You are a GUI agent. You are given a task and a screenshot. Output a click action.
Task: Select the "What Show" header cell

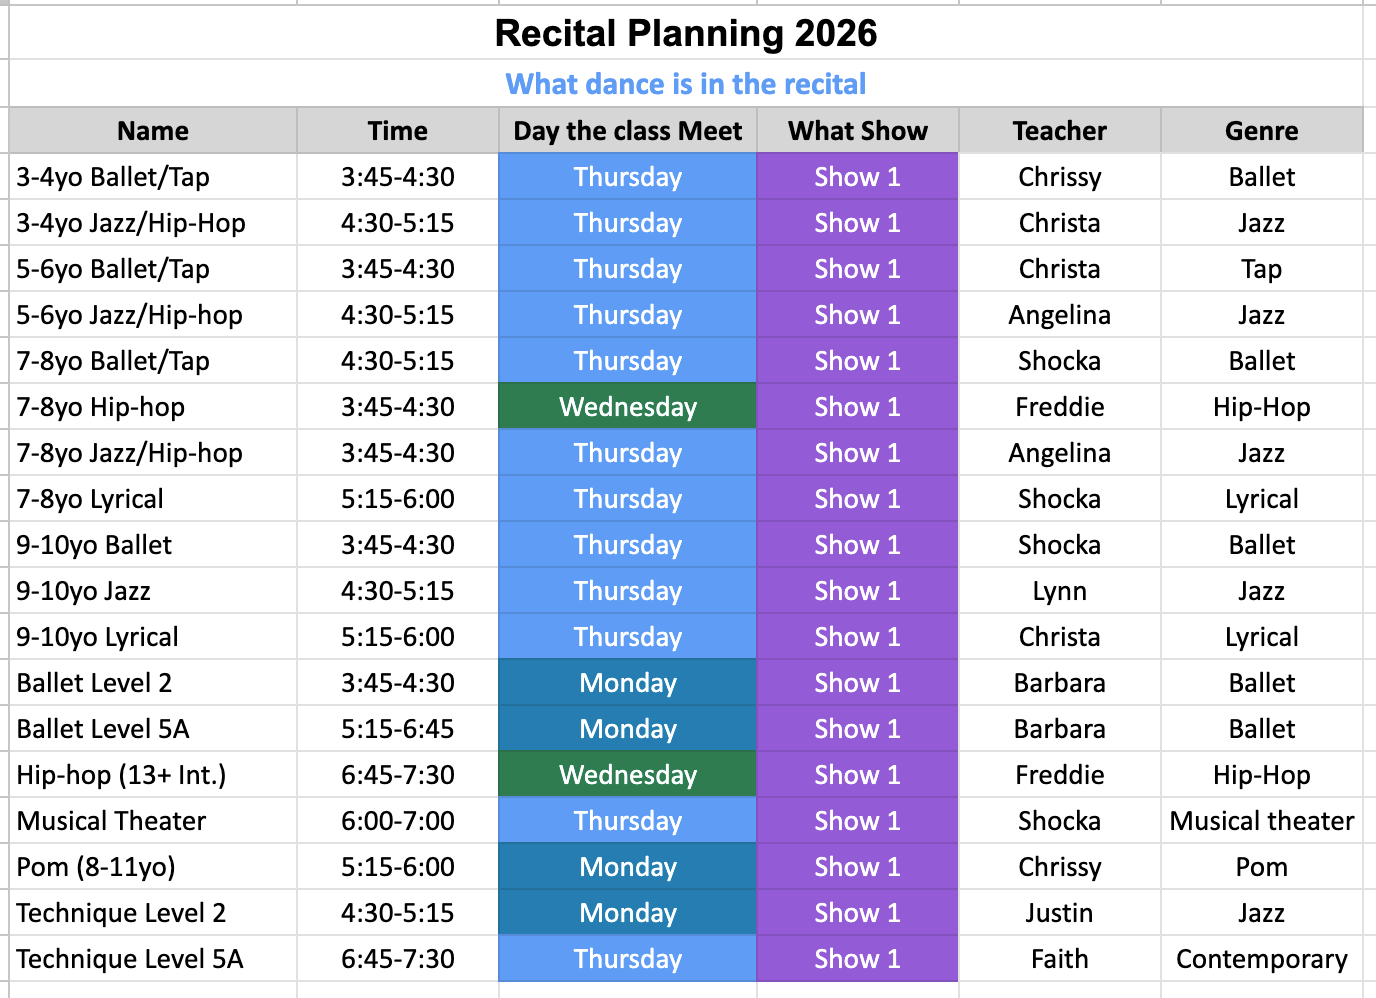click(x=857, y=131)
